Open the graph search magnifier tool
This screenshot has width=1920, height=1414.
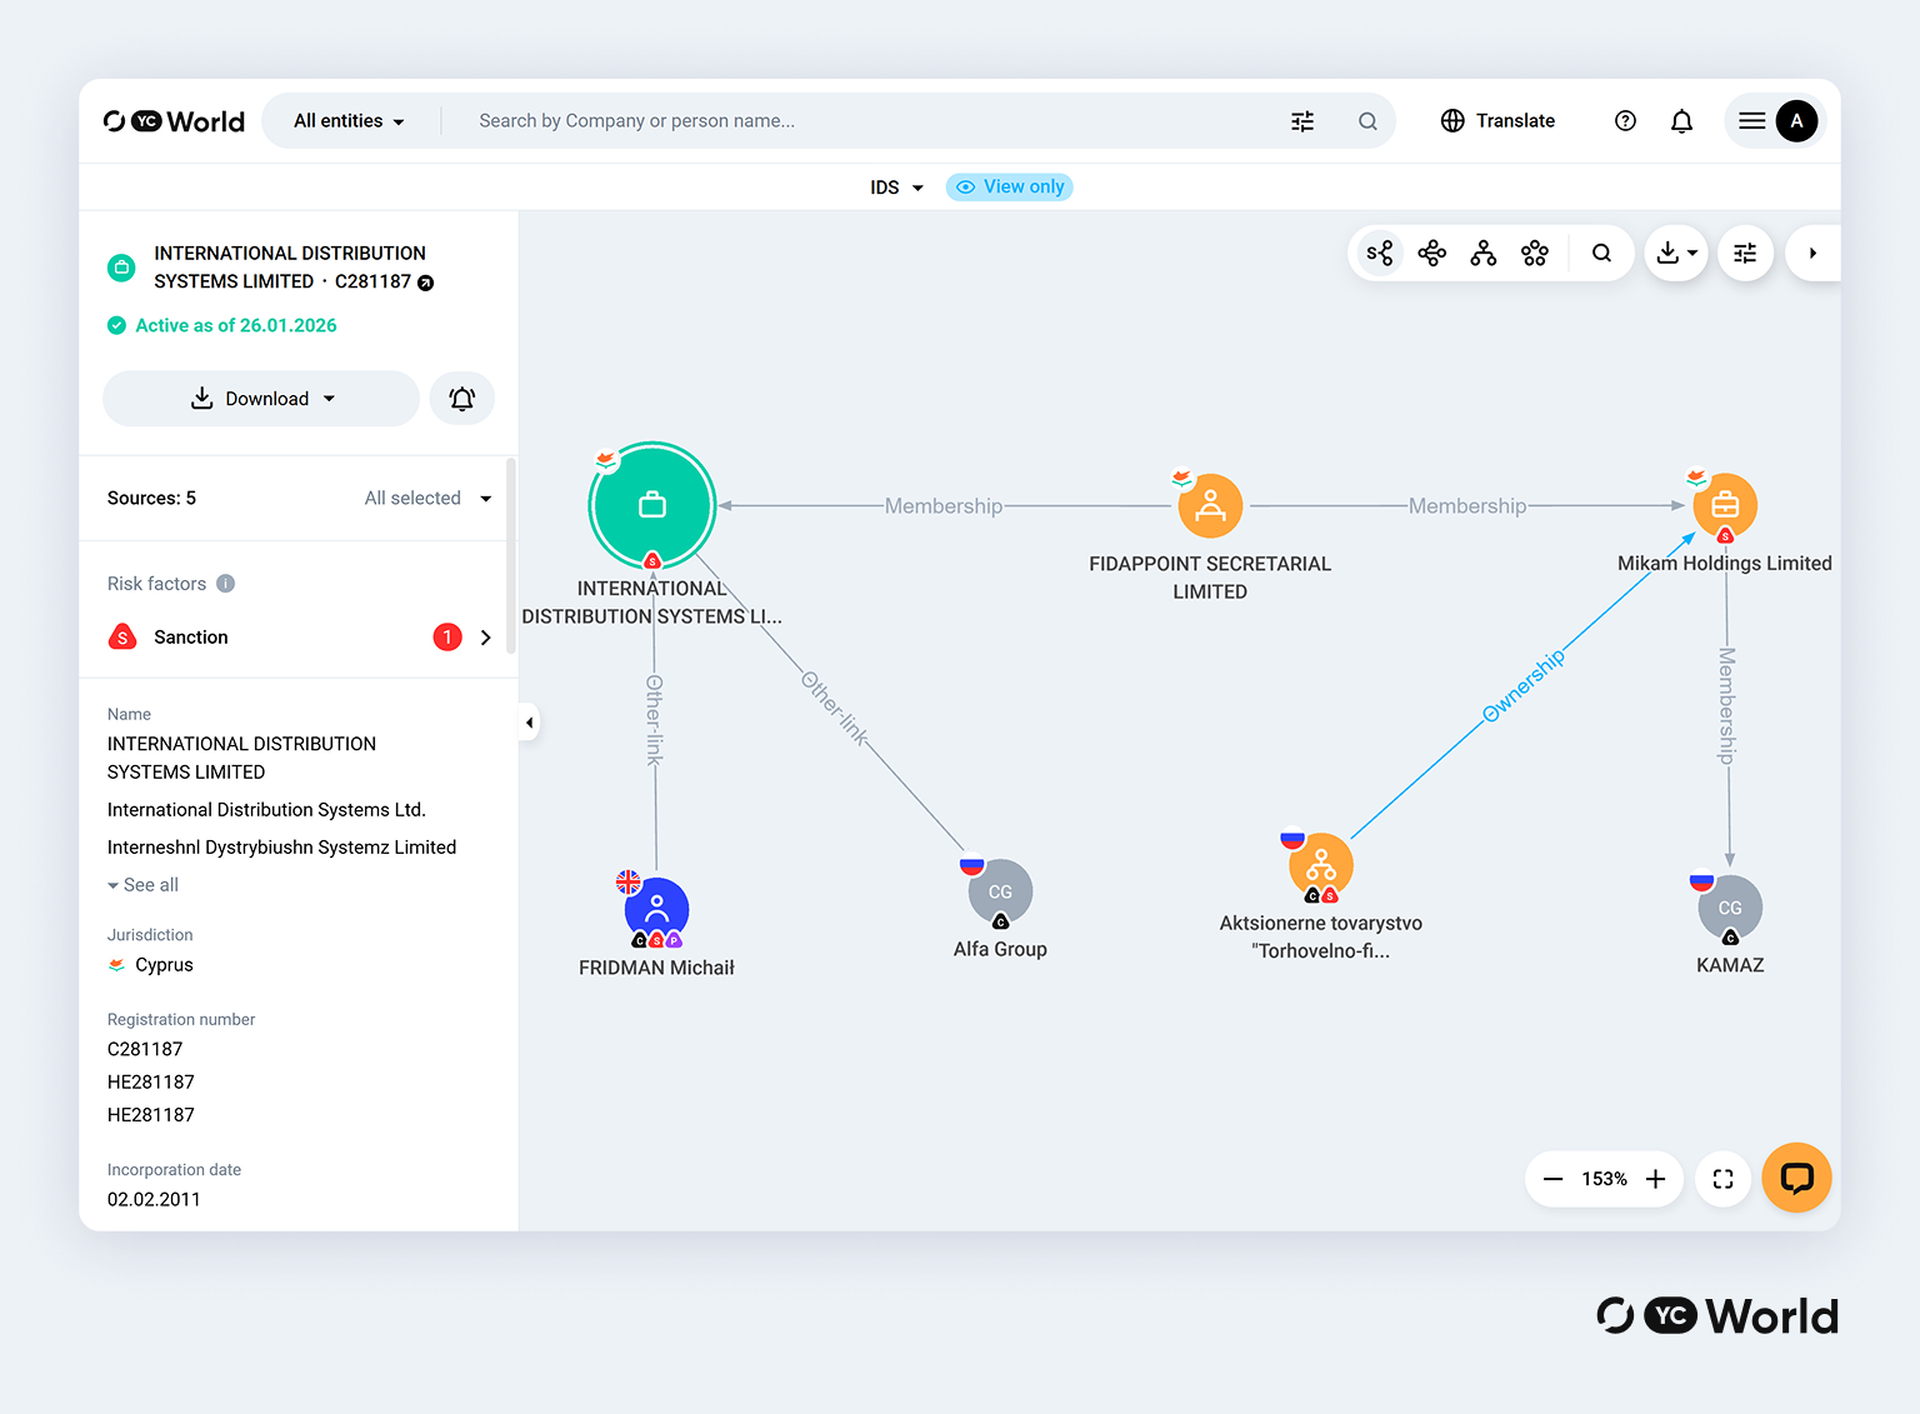(1601, 253)
